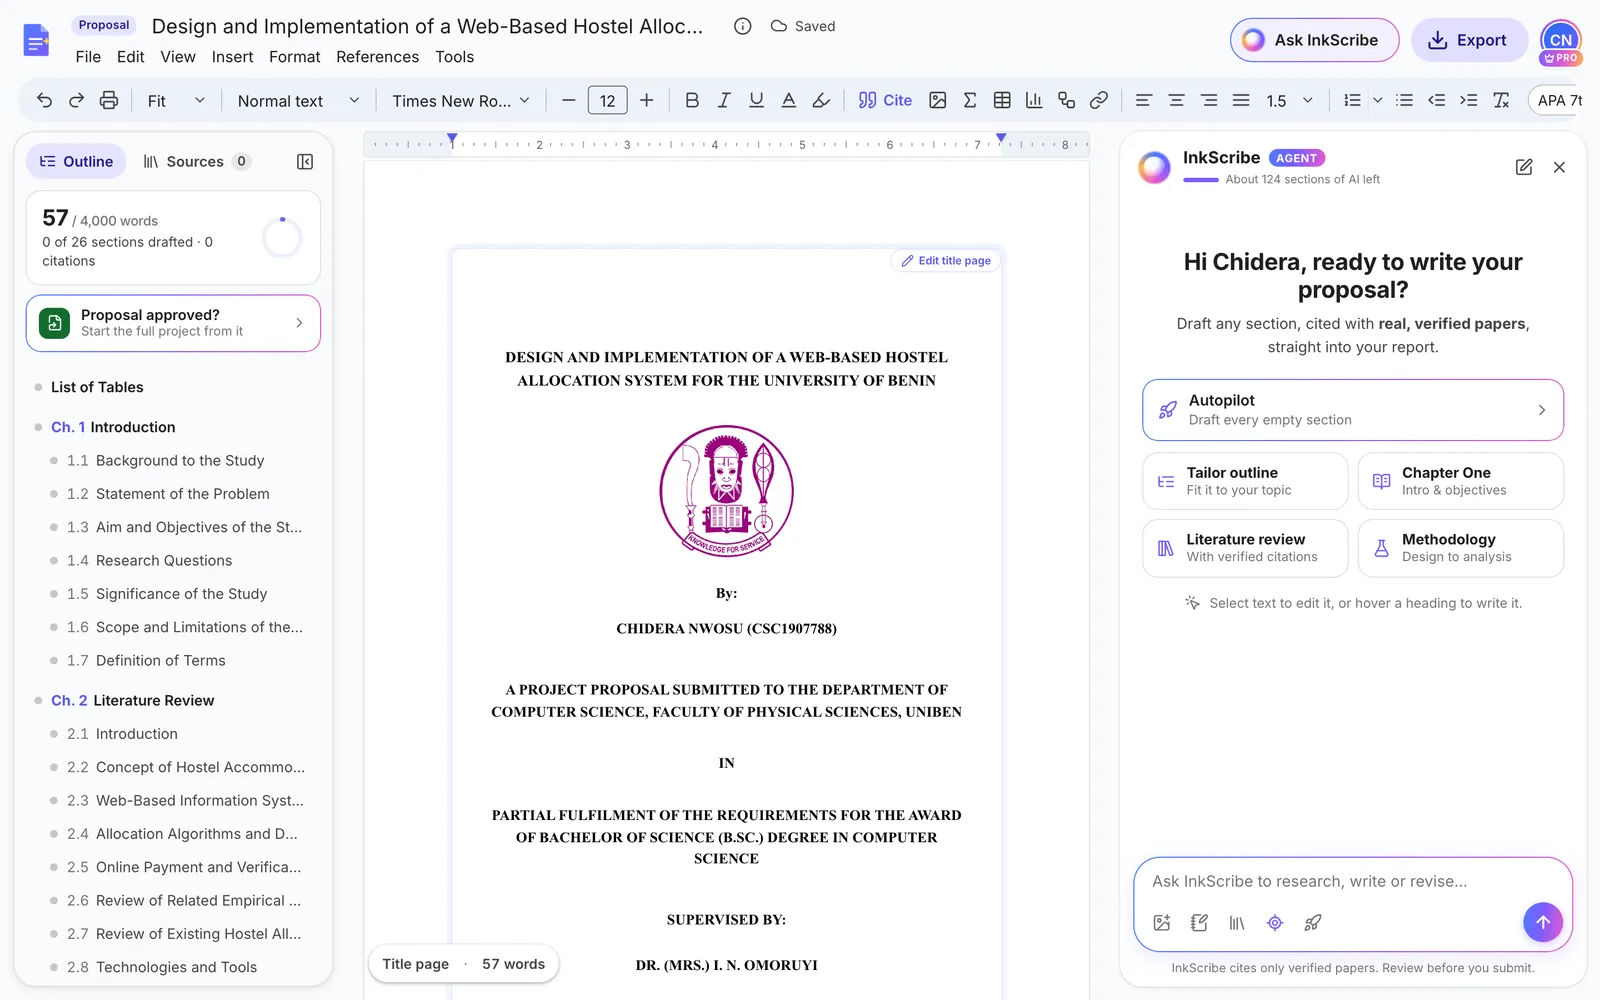Screen dimensions: 1600x1000
Task: Toggle text highlight marker
Action: pyautogui.click(x=821, y=100)
